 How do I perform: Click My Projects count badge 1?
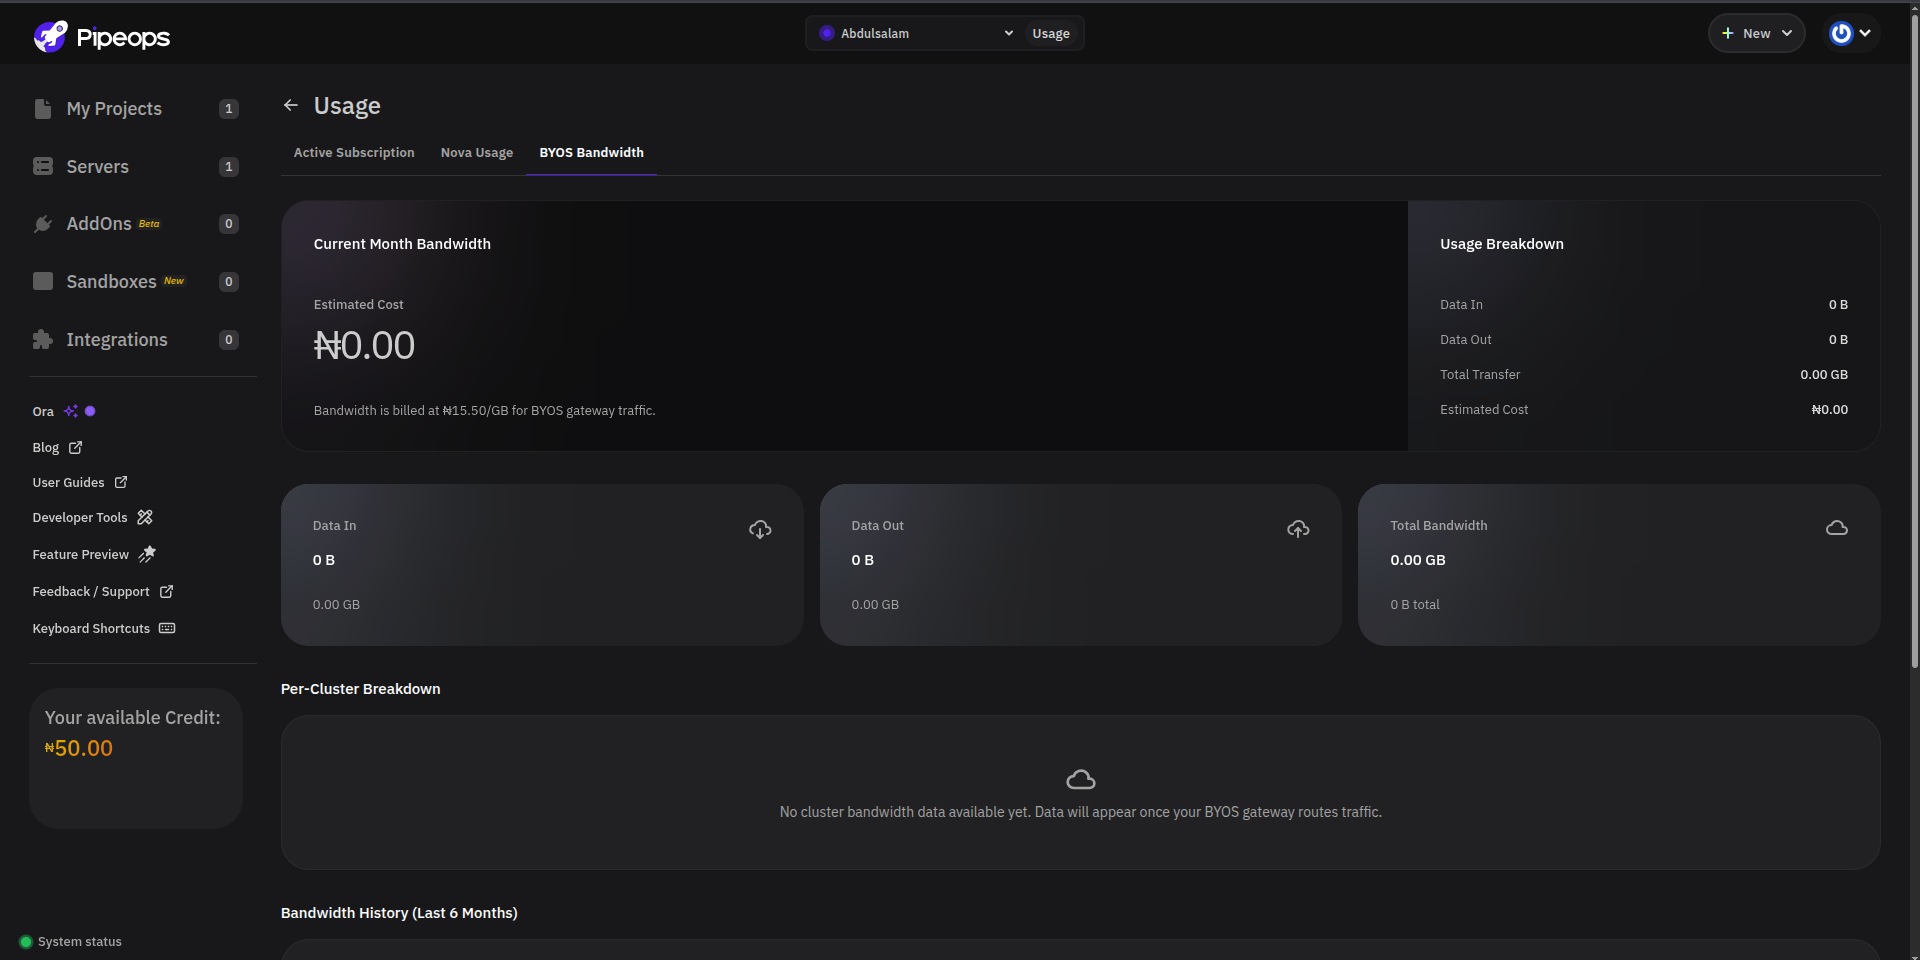tap(229, 109)
